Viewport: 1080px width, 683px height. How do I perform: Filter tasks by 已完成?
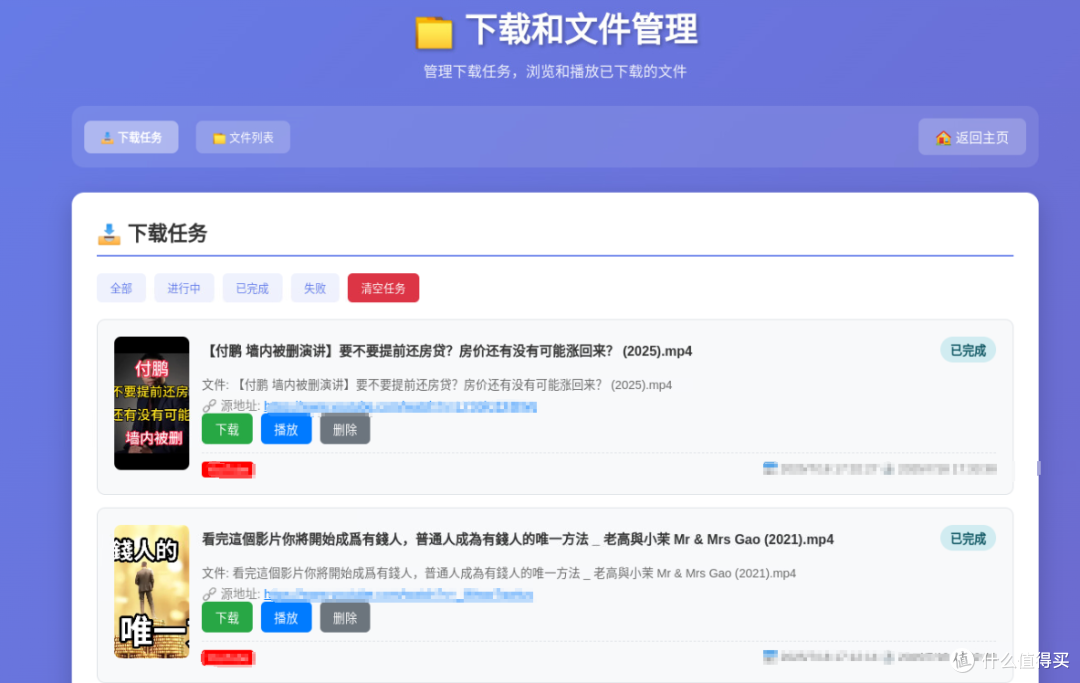pyautogui.click(x=252, y=288)
